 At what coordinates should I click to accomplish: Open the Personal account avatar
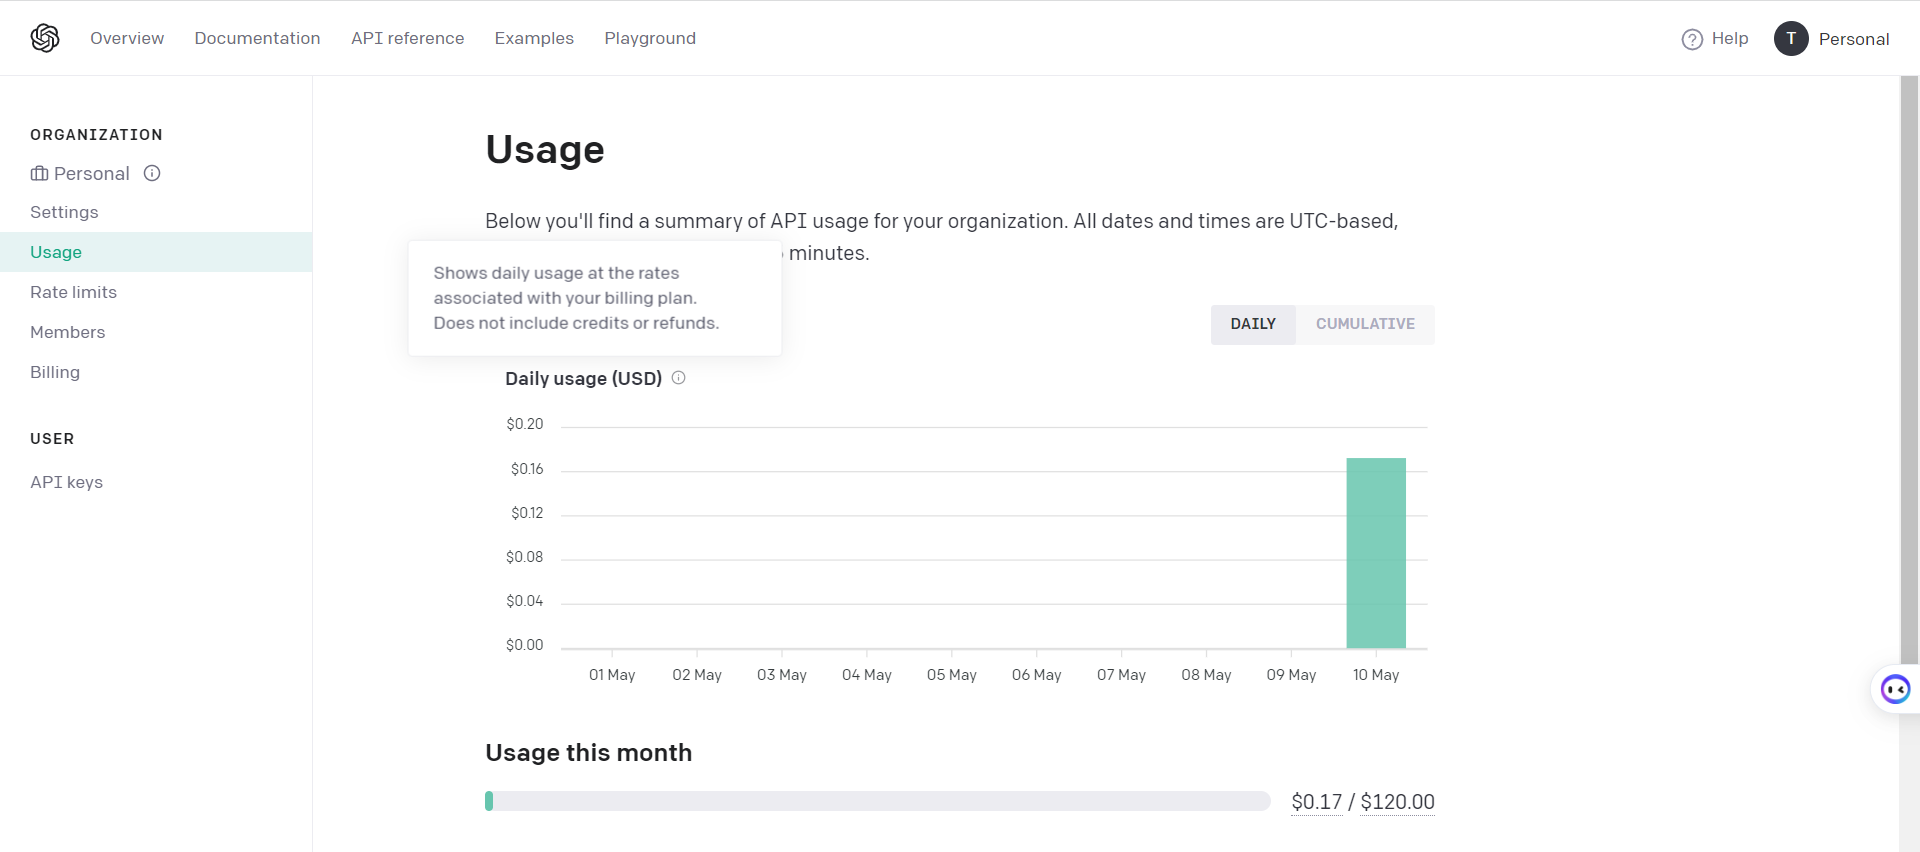click(1791, 39)
